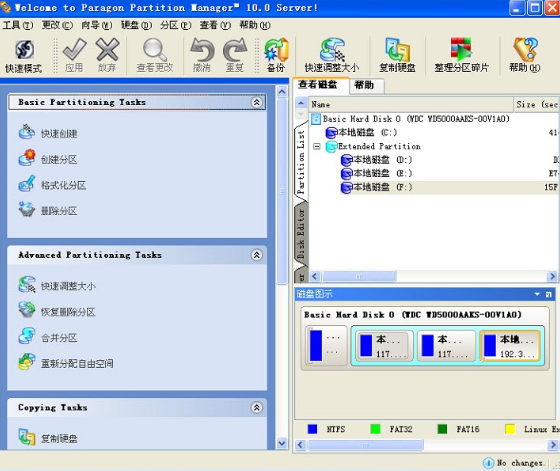The image size is (560, 471).
Task: Select 192.3 GB block in disk map
Action: [x=509, y=346]
